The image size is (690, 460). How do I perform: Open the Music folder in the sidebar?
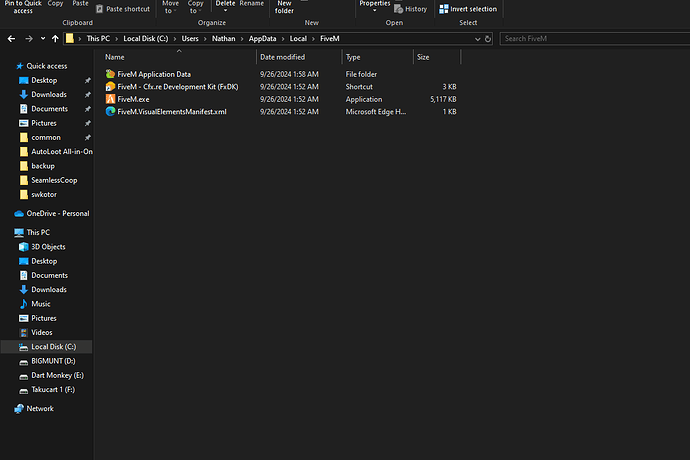coord(41,303)
